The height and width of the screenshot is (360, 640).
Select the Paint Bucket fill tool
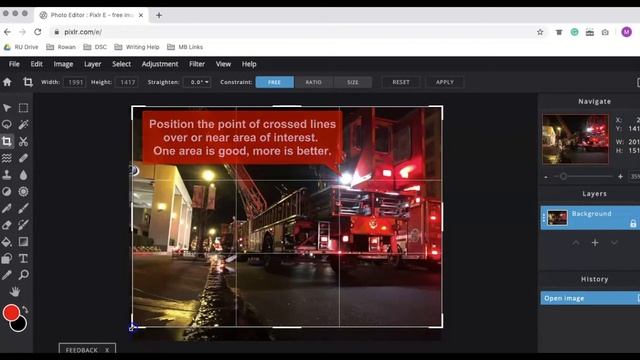point(7,242)
